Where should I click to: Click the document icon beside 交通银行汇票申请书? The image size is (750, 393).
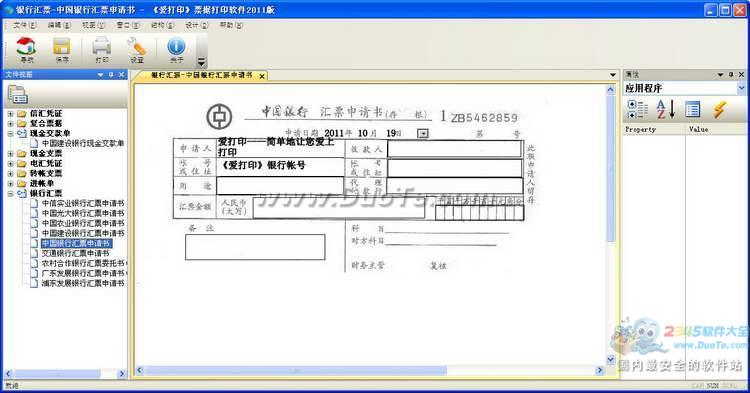pos(34,253)
